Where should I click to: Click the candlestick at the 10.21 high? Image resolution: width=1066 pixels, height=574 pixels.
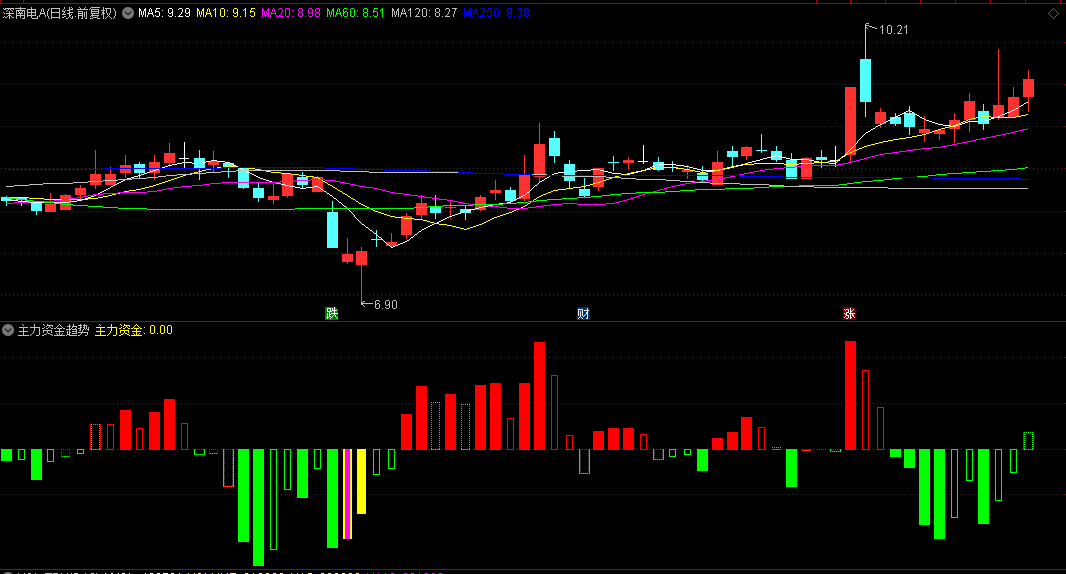(x=865, y=80)
